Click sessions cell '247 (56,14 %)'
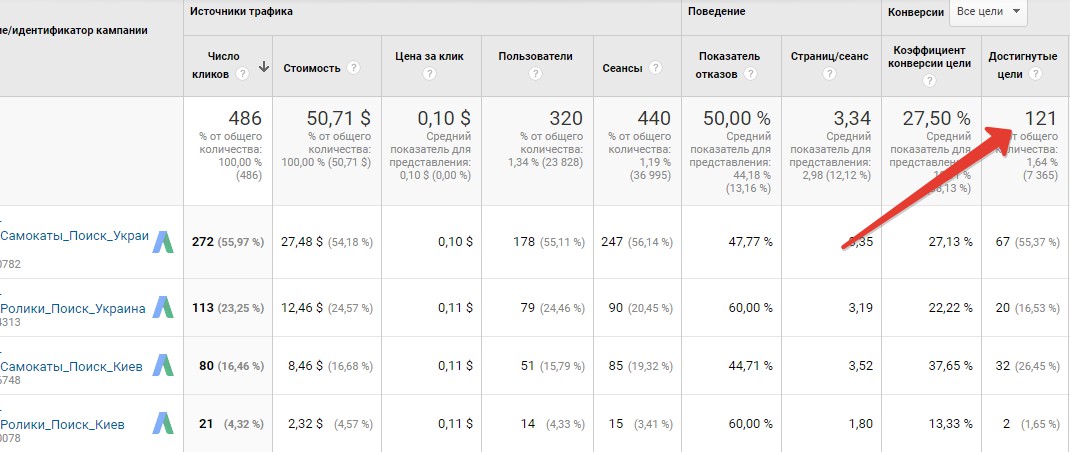This screenshot has height=452, width=1070. [637, 242]
